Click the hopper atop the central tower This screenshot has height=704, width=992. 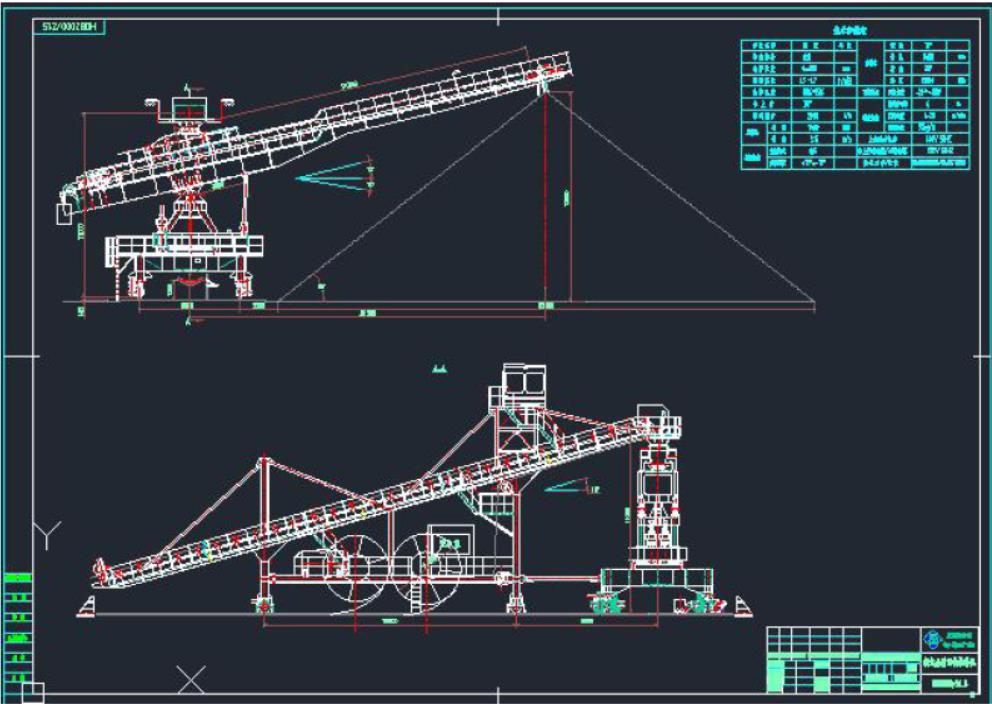[520, 379]
